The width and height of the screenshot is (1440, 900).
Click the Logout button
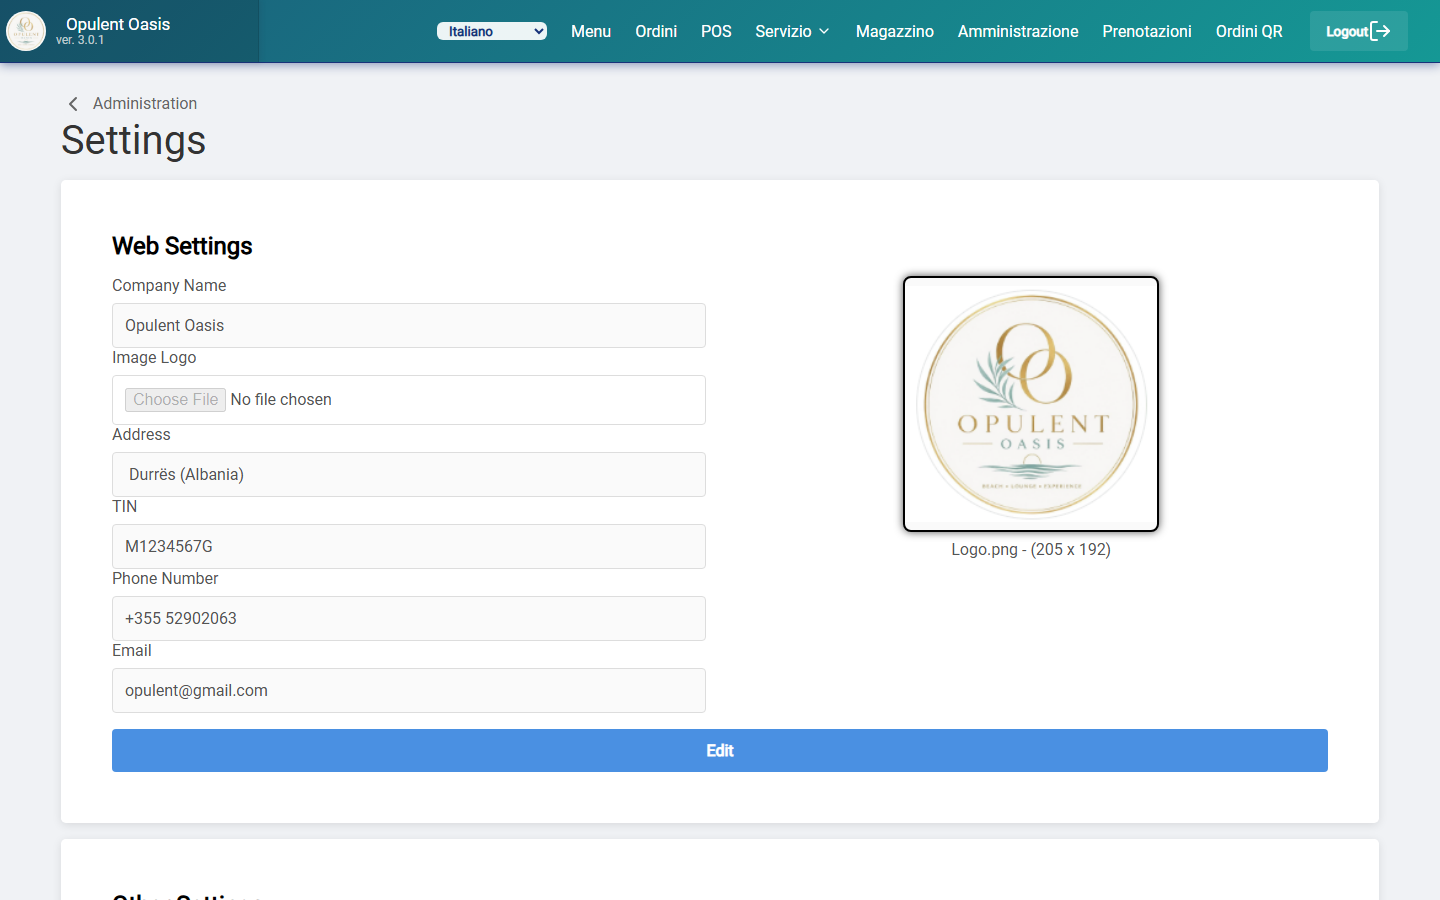[x=1359, y=31]
